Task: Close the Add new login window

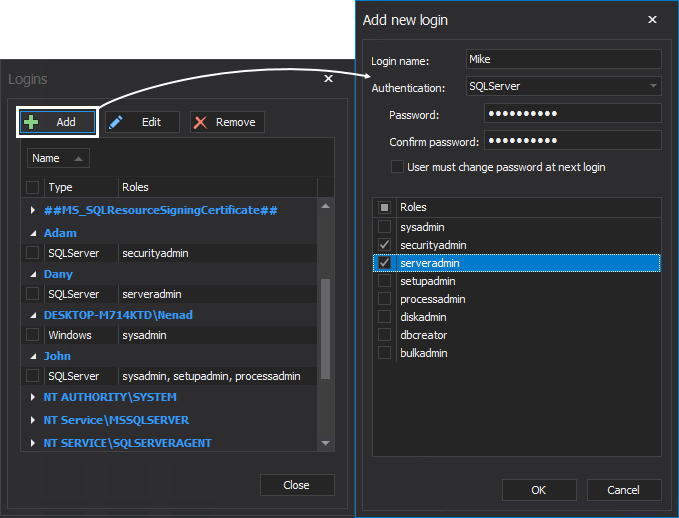Action: [x=652, y=19]
